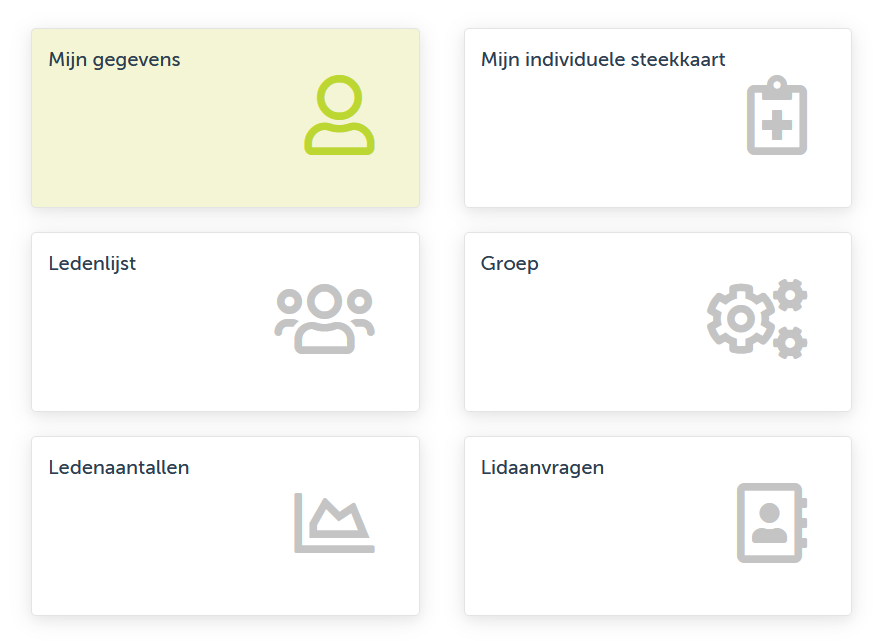Select the "Groep" label text
This screenshot has height=641, width=874.
[x=509, y=264]
